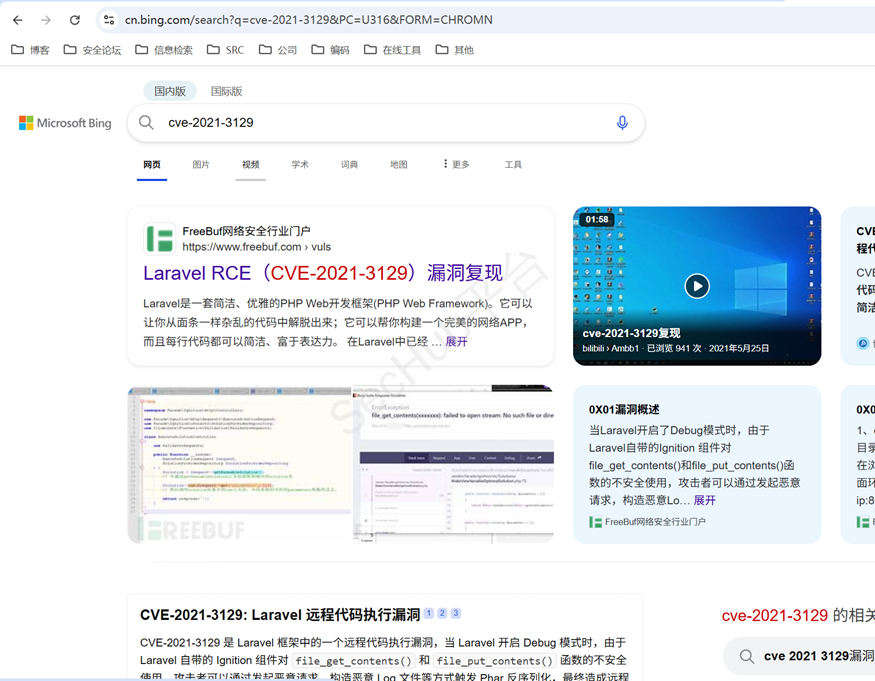Click the search magnifier icon
The width and height of the screenshot is (875, 681).
[146, 122]
